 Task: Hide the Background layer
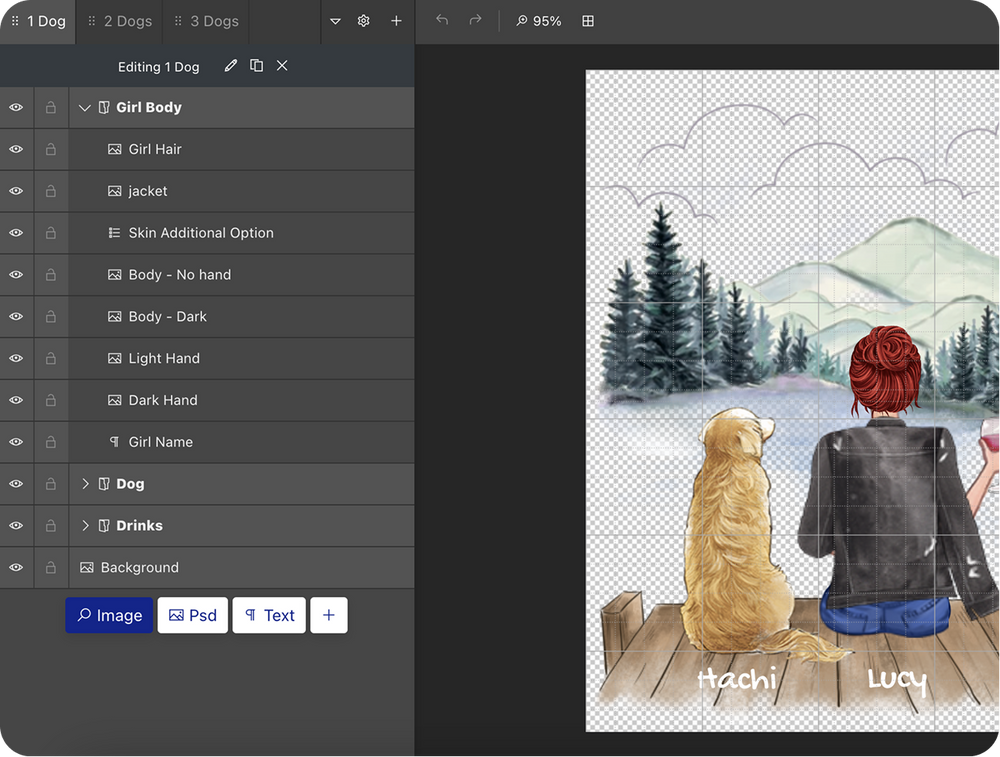(x=16, y=567)
